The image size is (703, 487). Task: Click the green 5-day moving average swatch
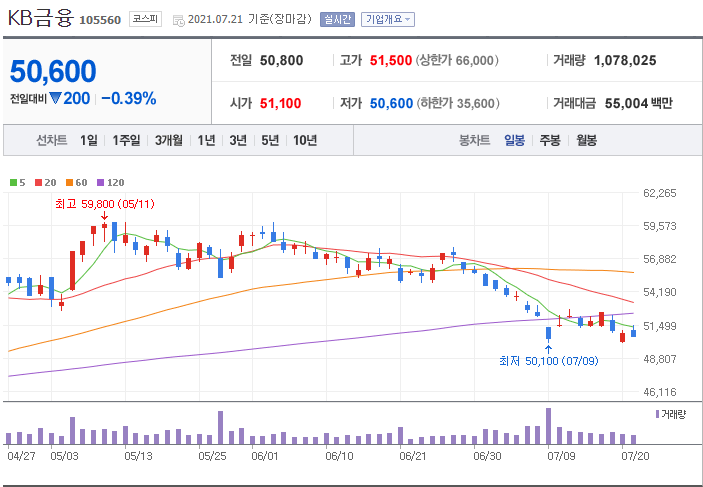[x=13, y=183]
